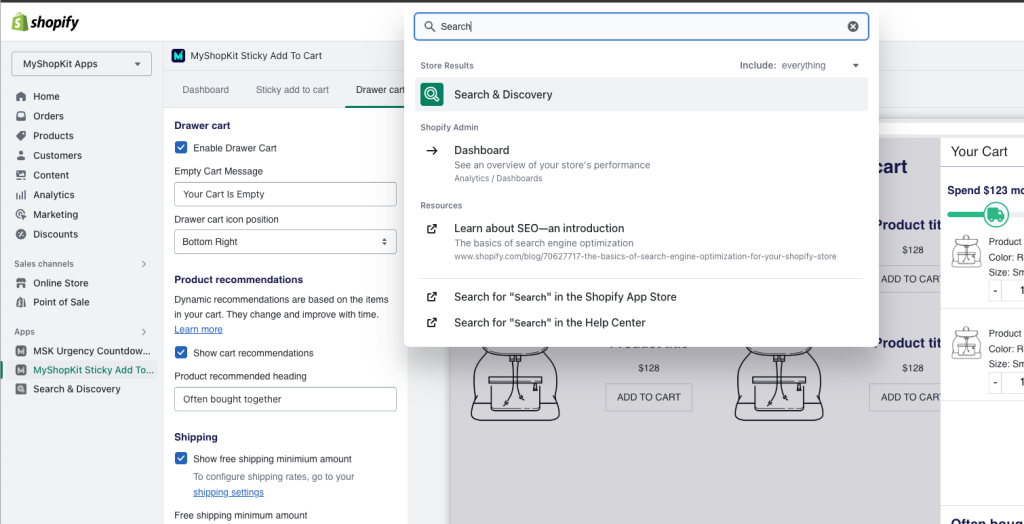Expand the Sales channels section chevron
1024x524 pixels.
point(144,264)
